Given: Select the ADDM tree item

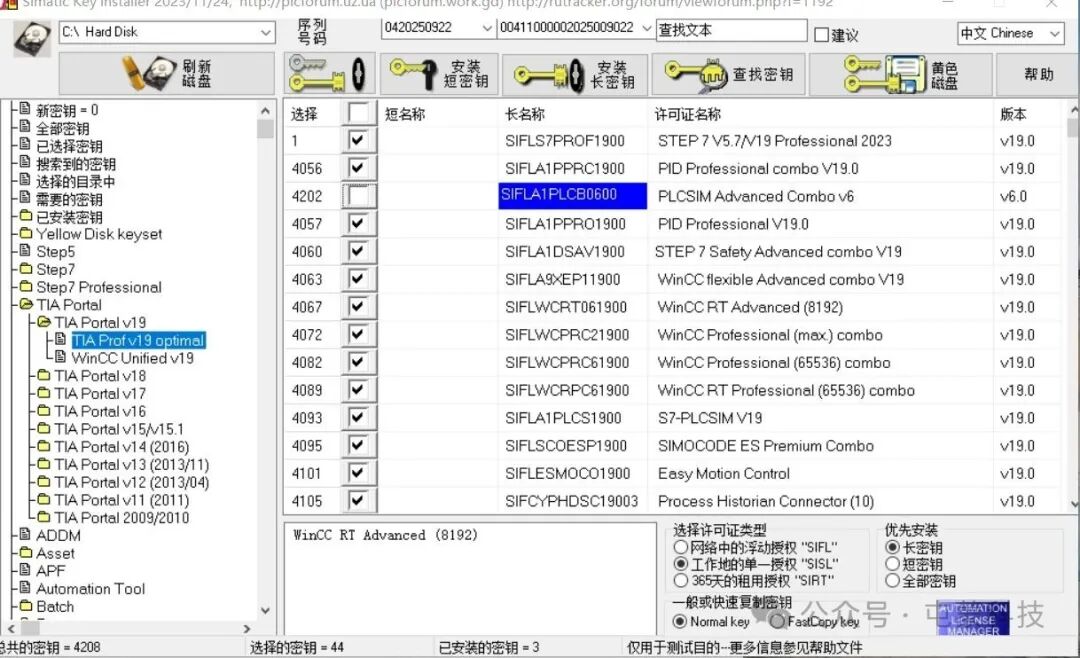Looking at the screenshot, I should (58, 536).
